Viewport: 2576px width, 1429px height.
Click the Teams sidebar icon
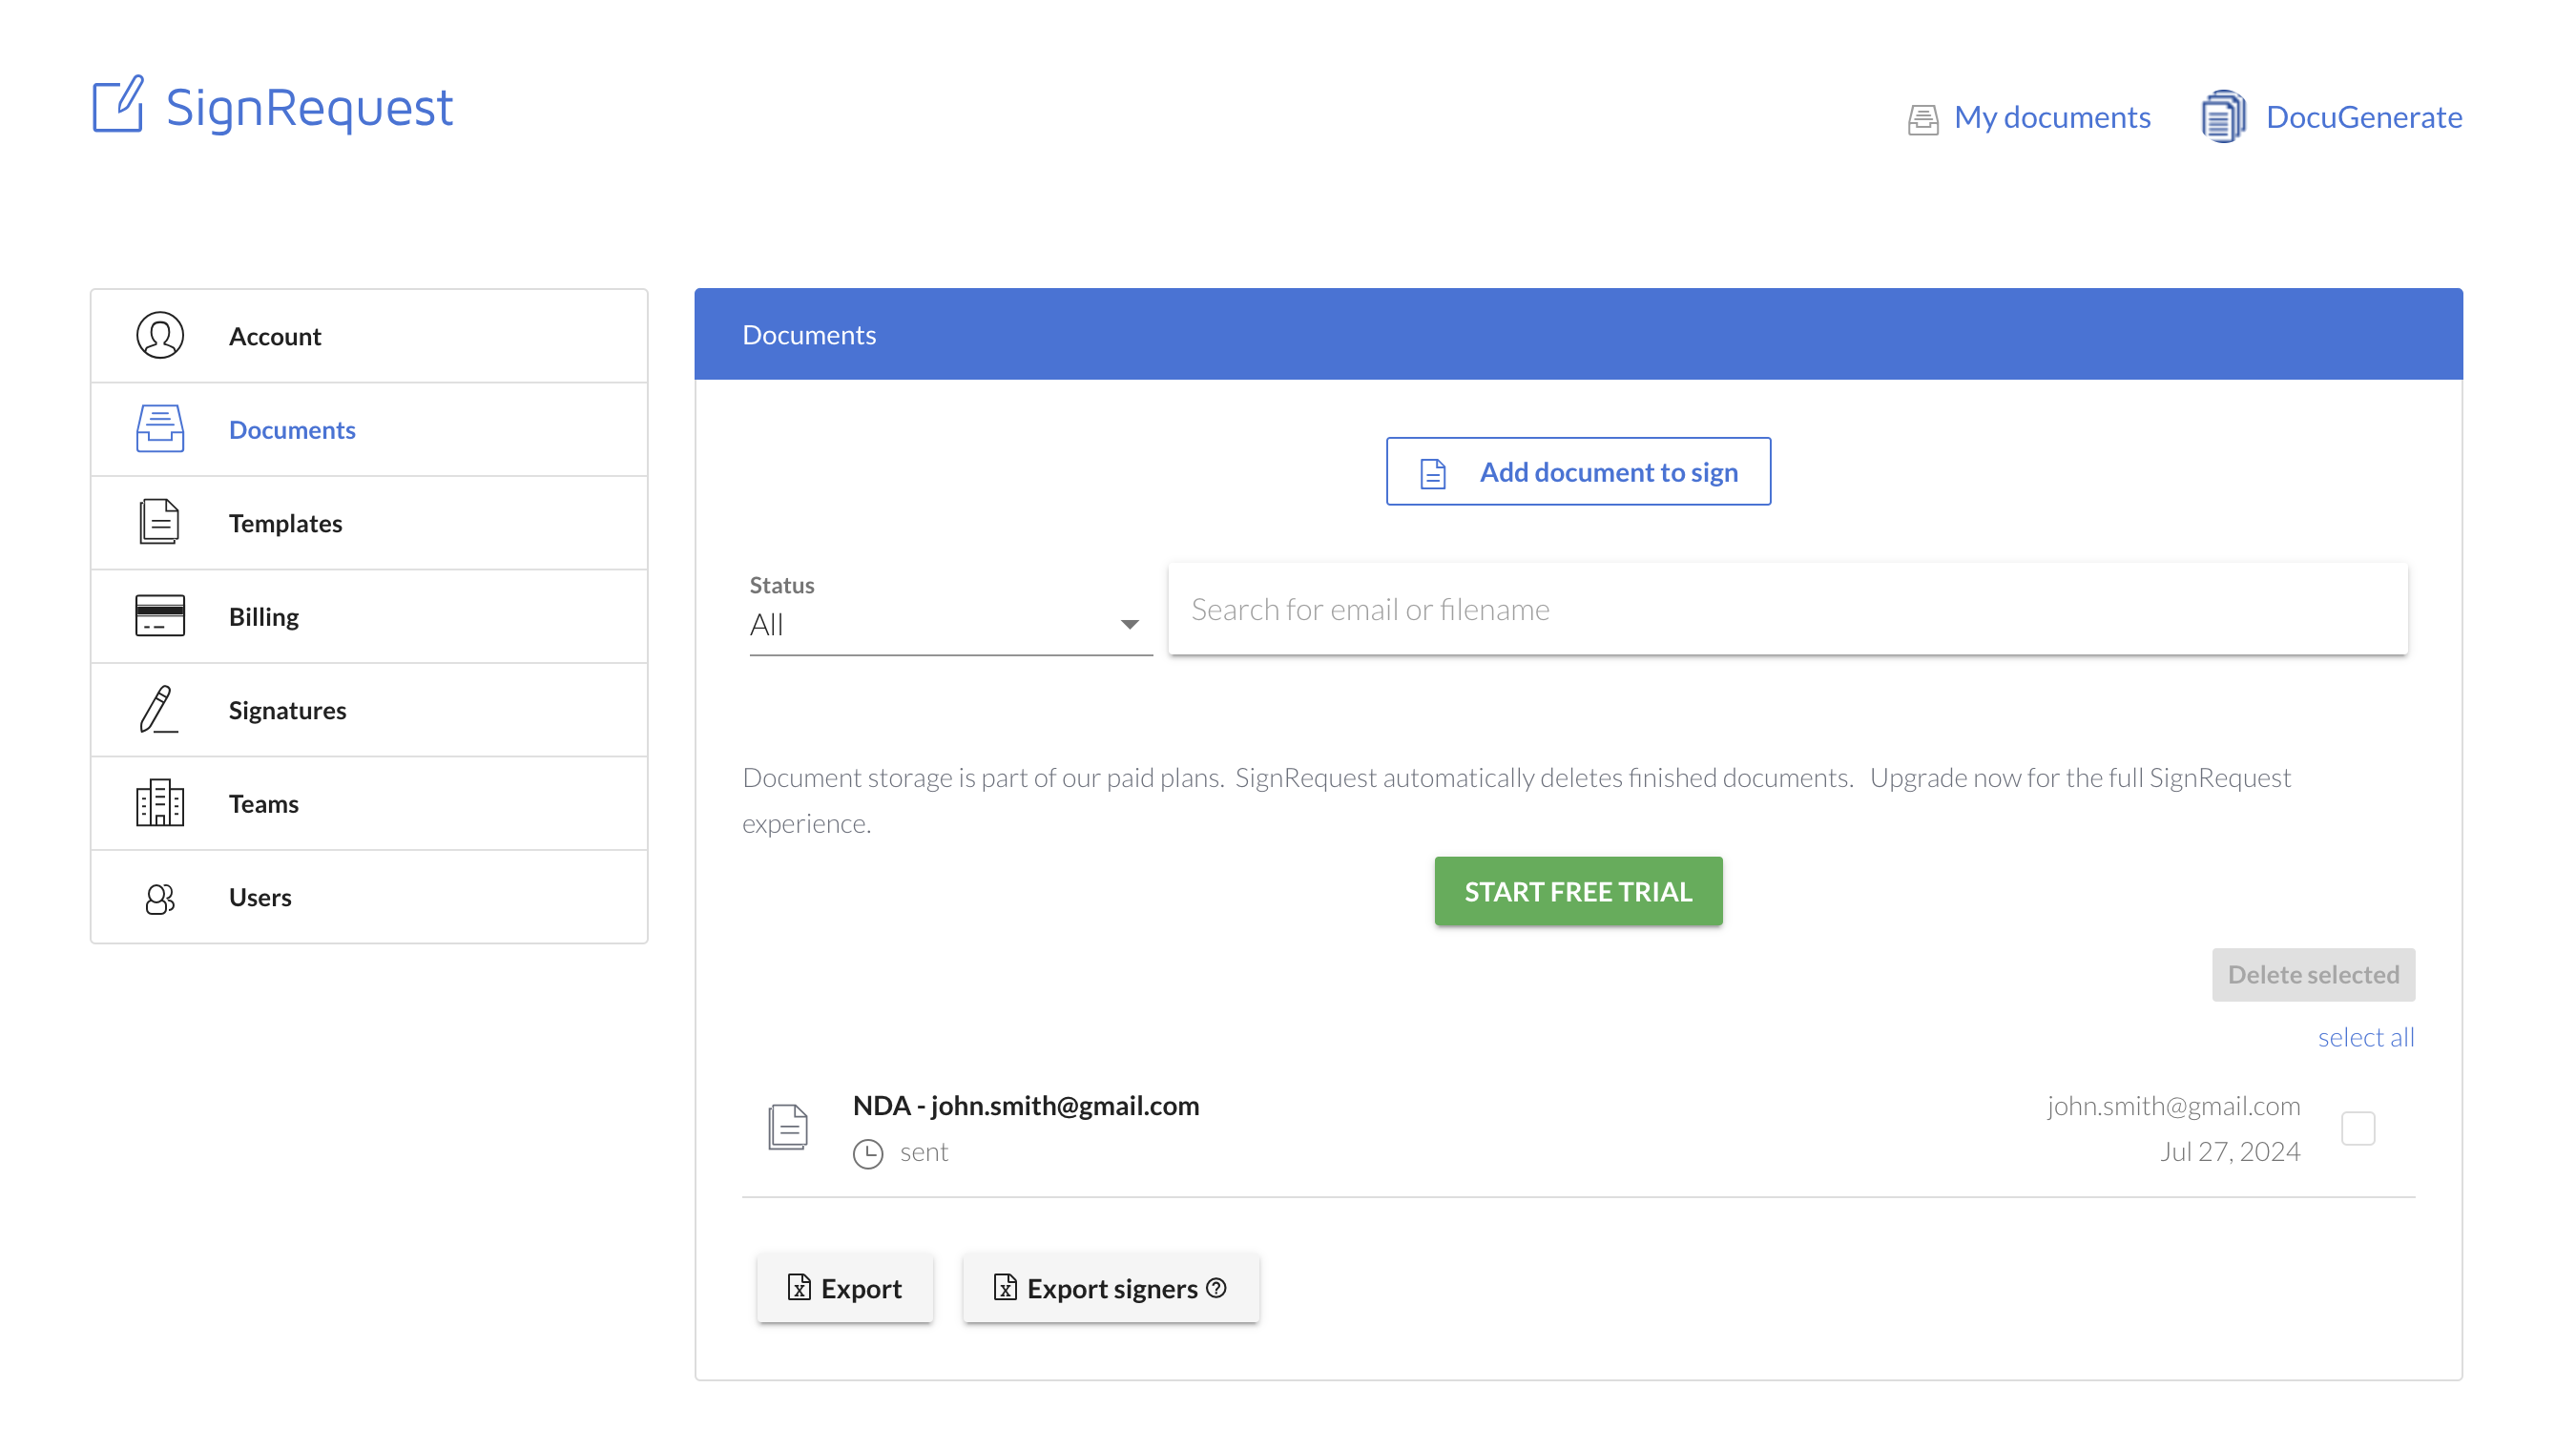tap(160, 802)
